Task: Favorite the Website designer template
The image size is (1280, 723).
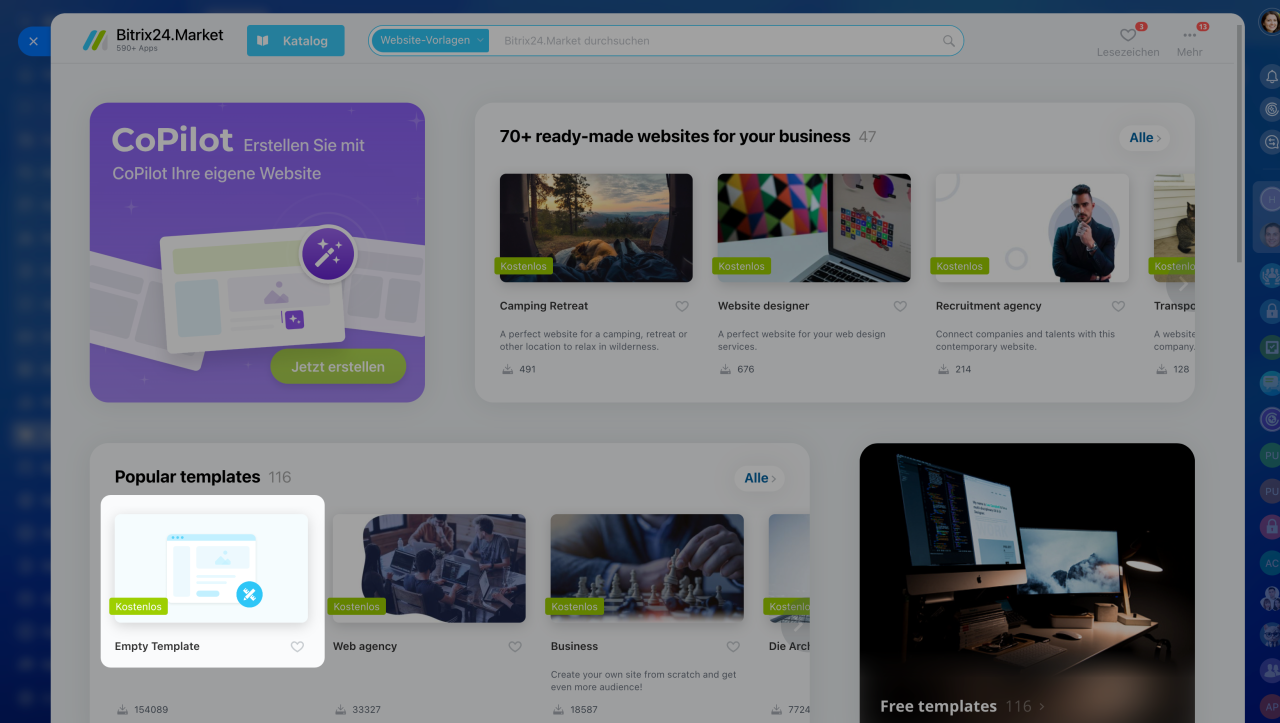Action: 900,306
